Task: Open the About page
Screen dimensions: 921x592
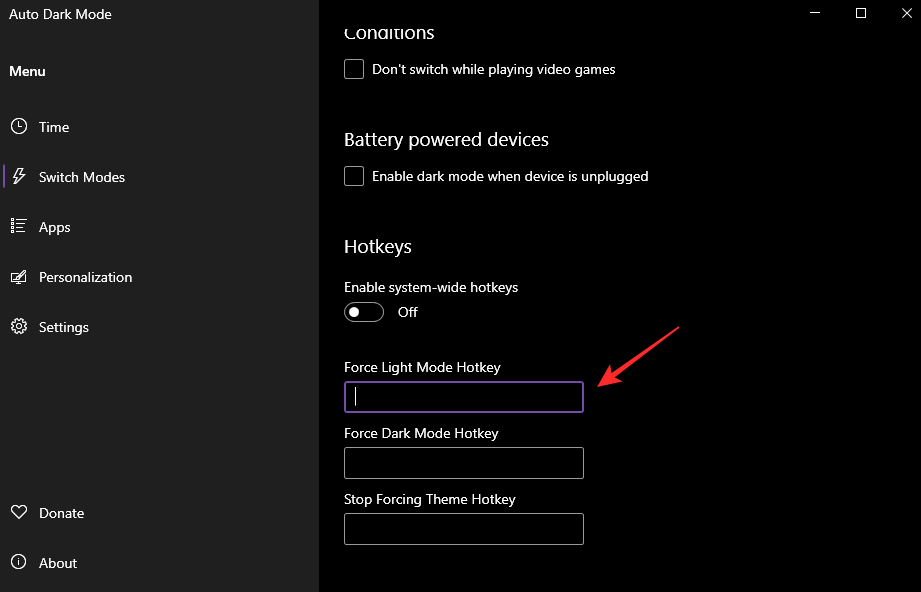Action: click(x=58, y=562)
